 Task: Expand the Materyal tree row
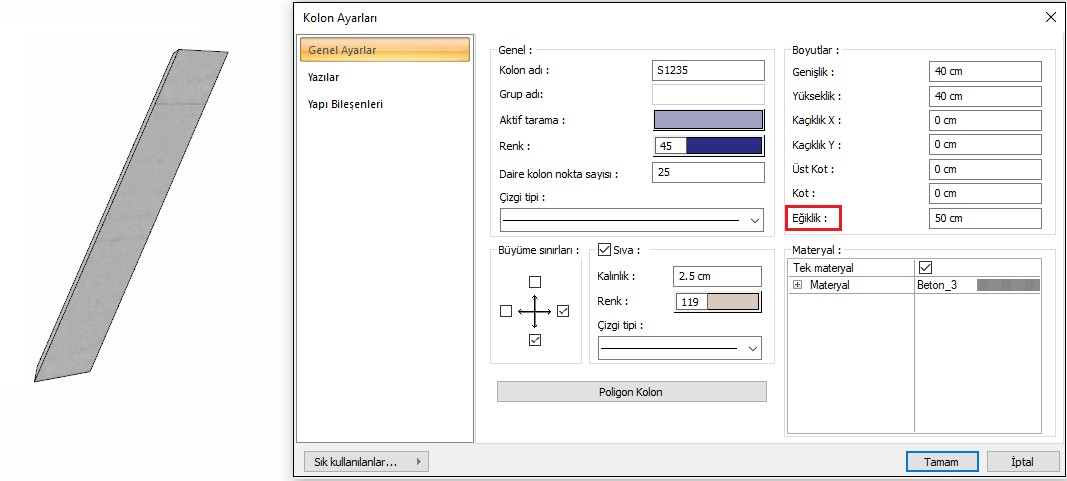(x=798, y=285)
